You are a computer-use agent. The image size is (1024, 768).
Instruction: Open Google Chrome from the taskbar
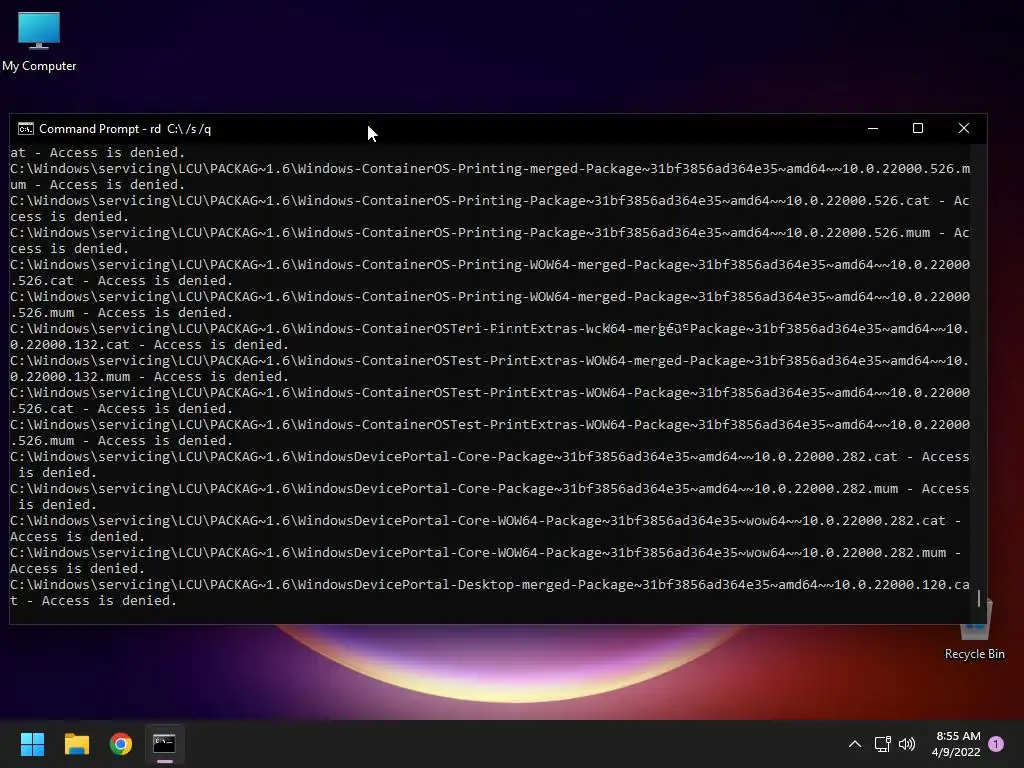(x=121, y=744)
